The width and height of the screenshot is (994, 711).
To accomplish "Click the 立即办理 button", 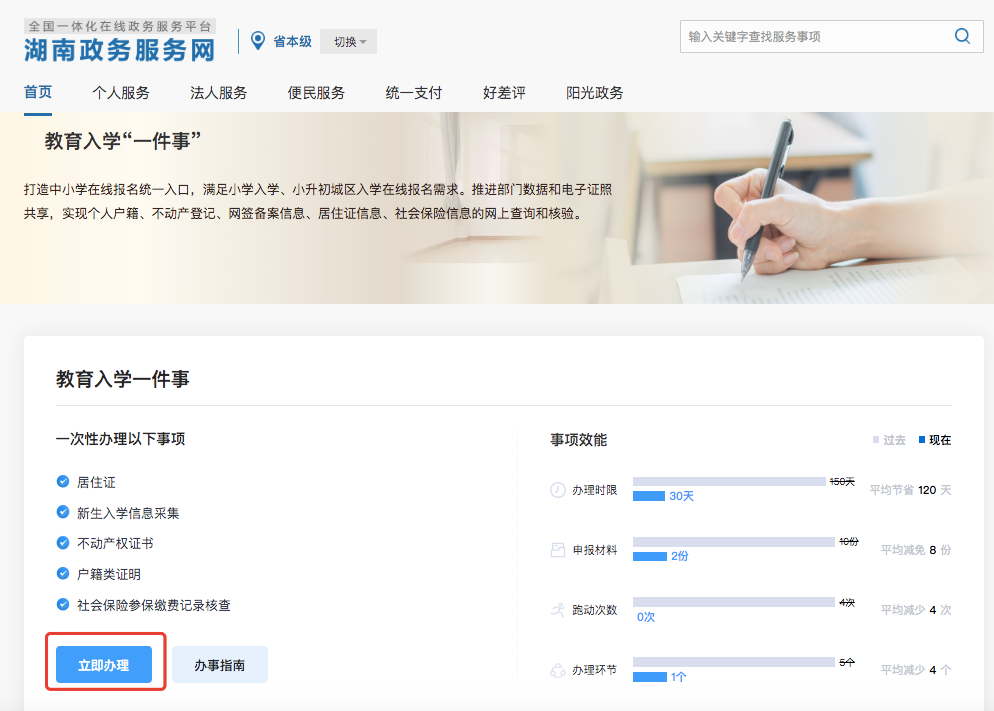I will (104, 665).
